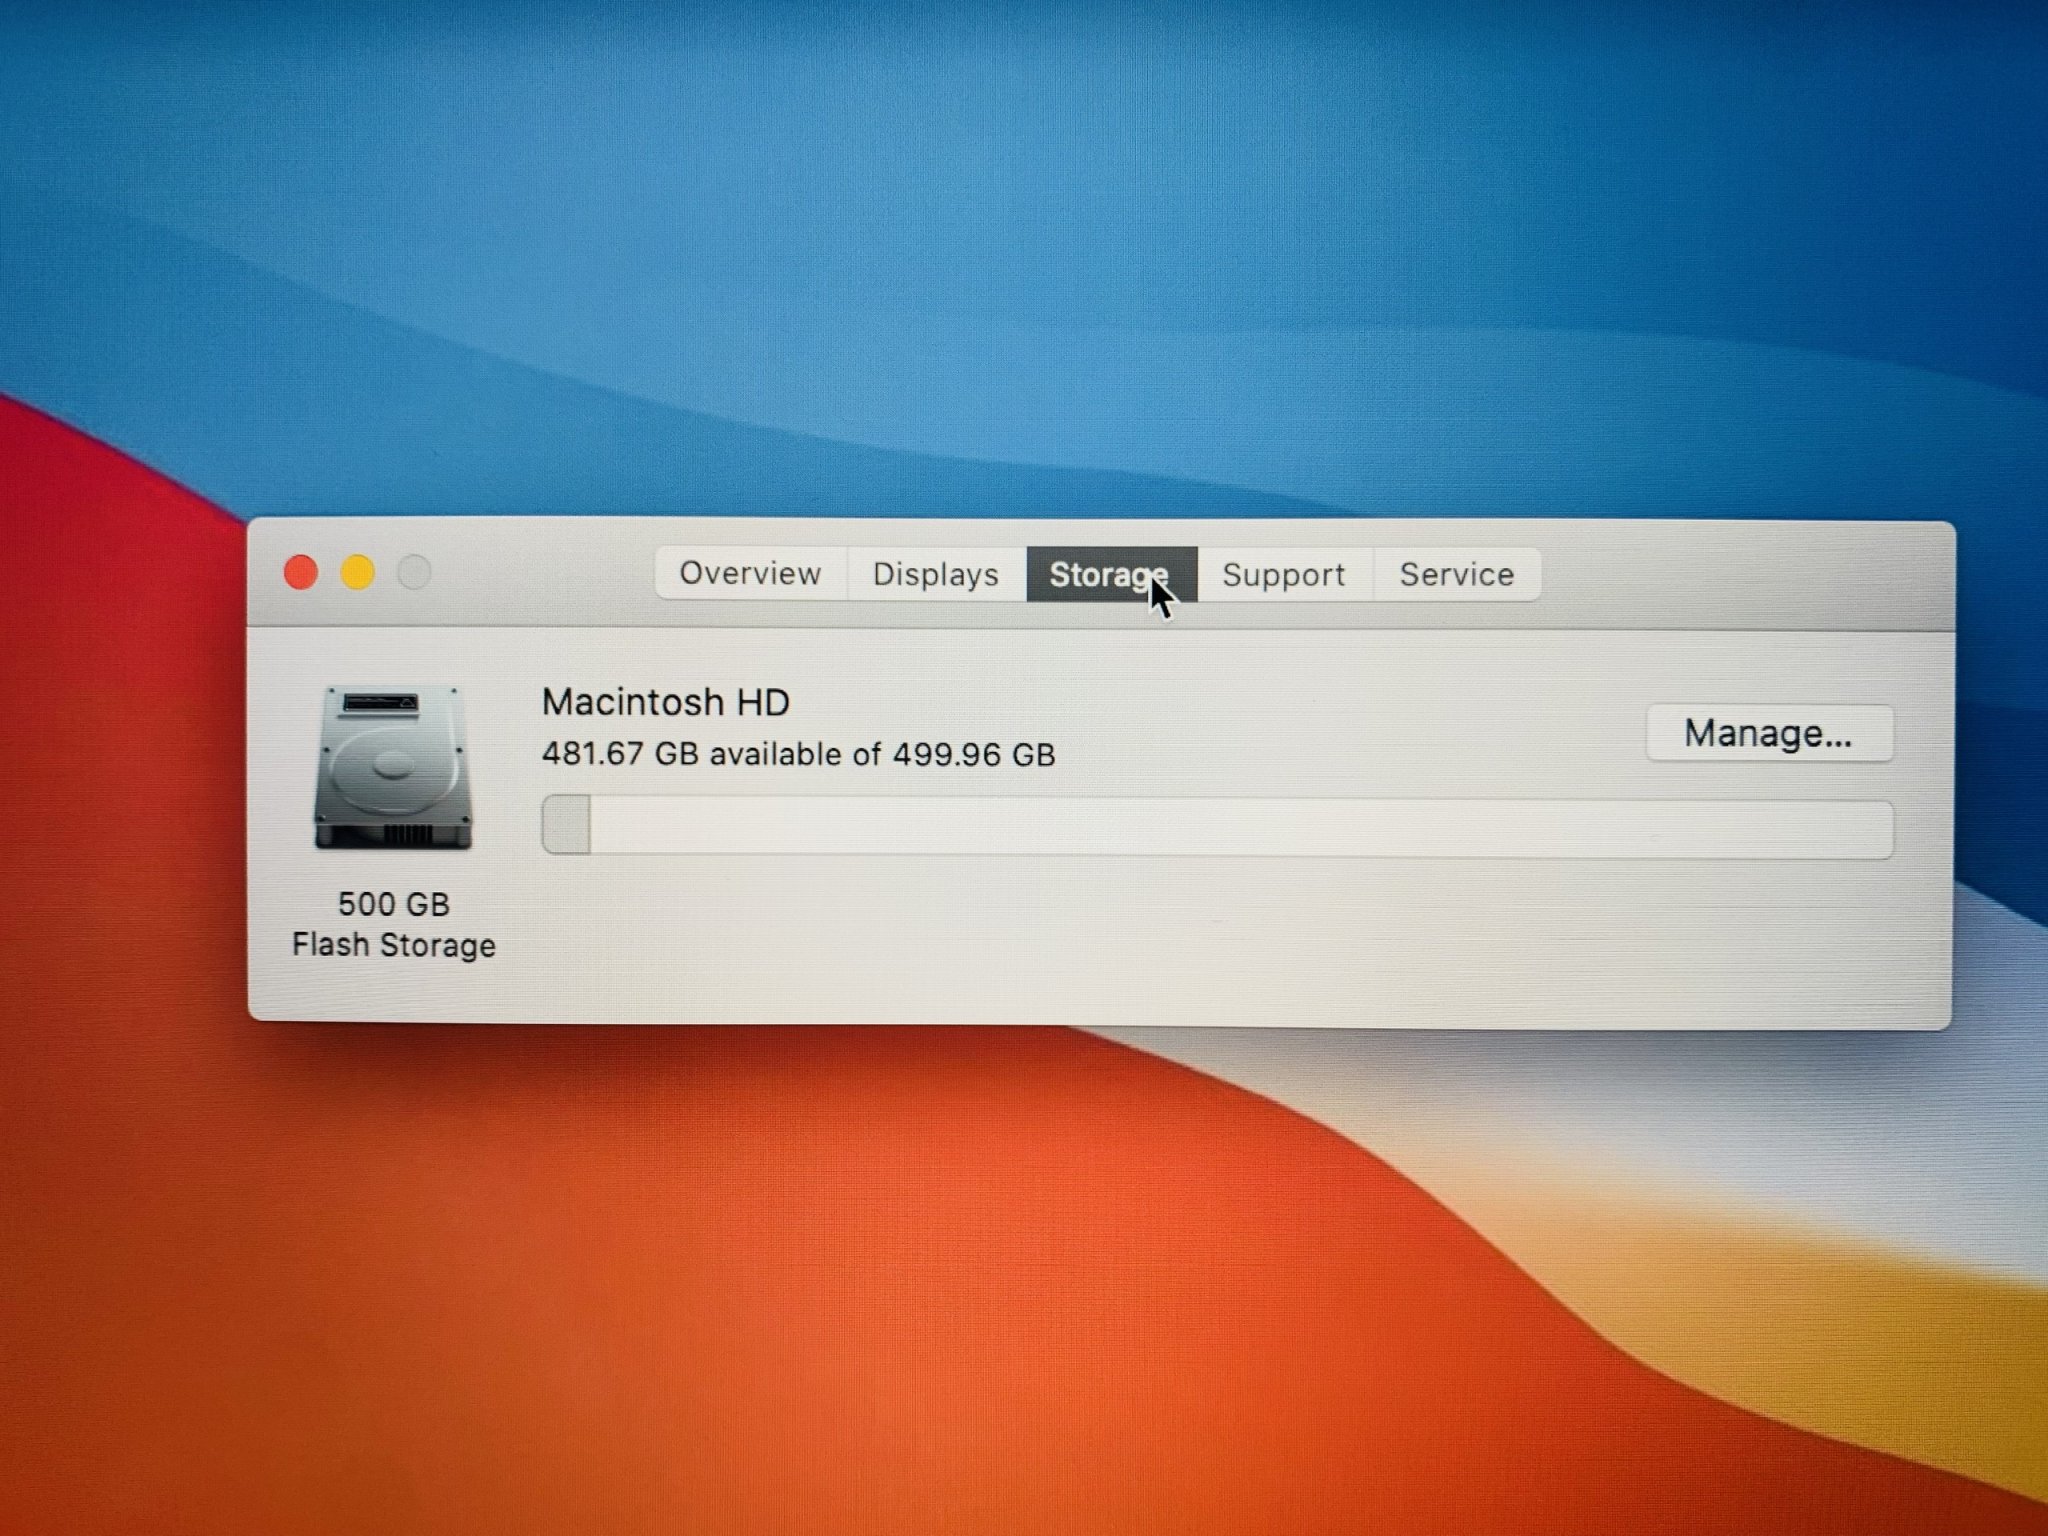Select the Storage tab
The width and height of the screenshot is (2048, 1536).
pos(1111,574)
